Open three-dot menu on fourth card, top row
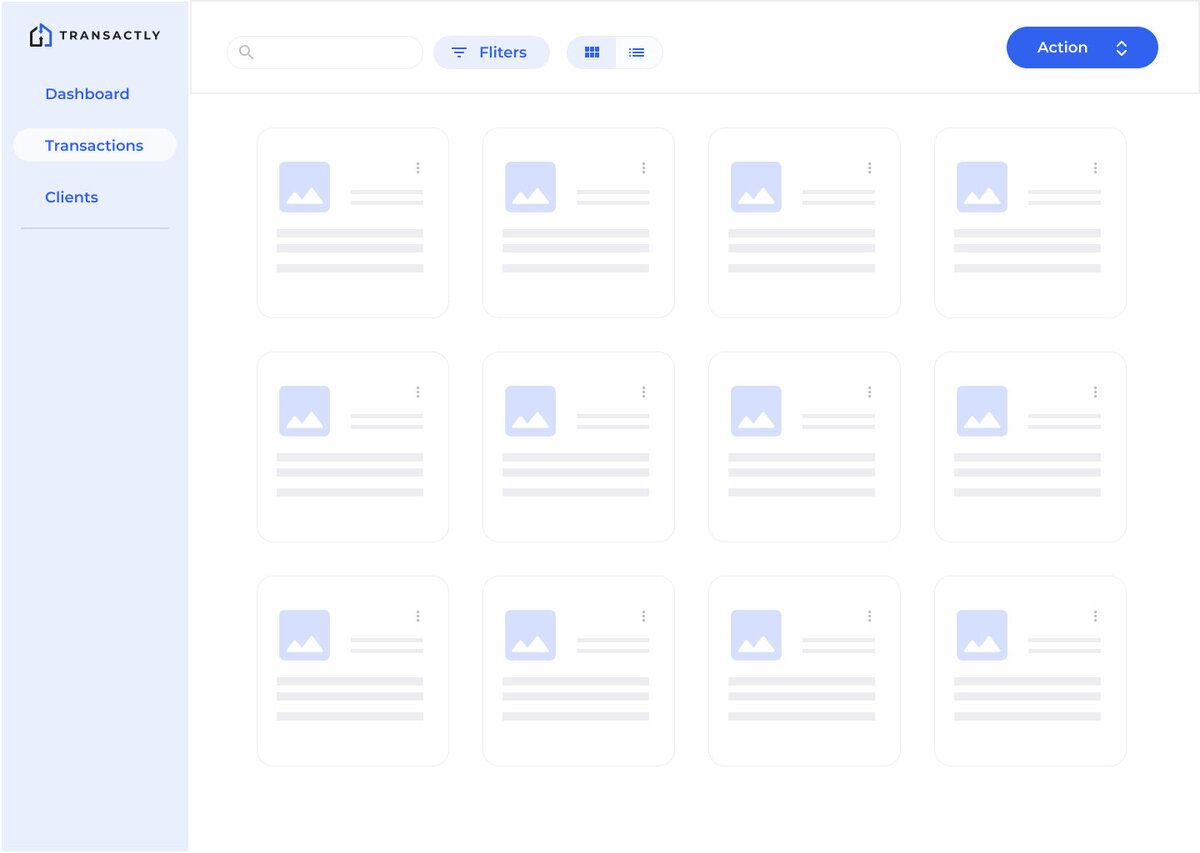The width and height of the screenshot is (1200, 853). point(1096,168)
